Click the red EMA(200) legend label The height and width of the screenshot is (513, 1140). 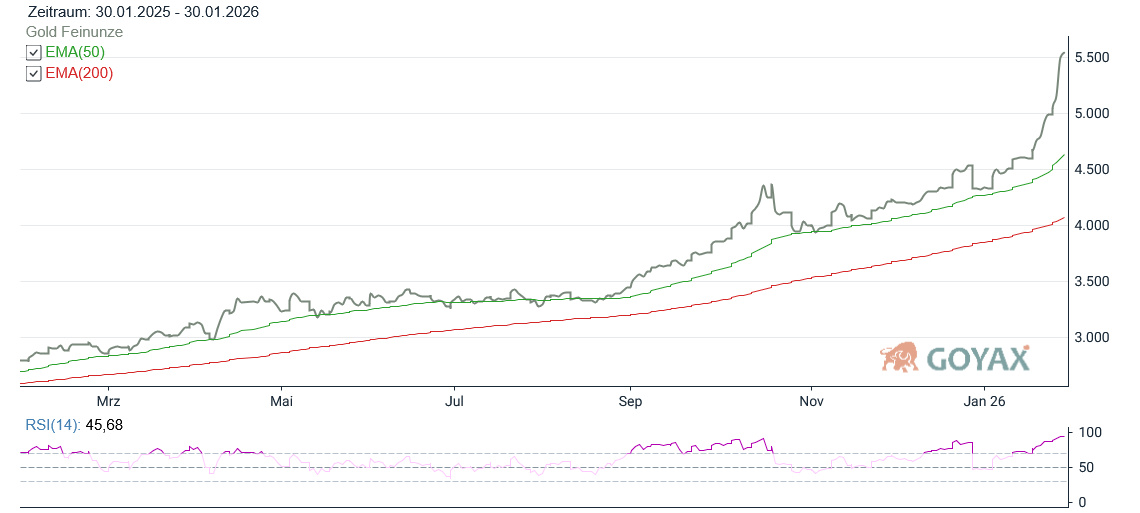coord(79,73)
